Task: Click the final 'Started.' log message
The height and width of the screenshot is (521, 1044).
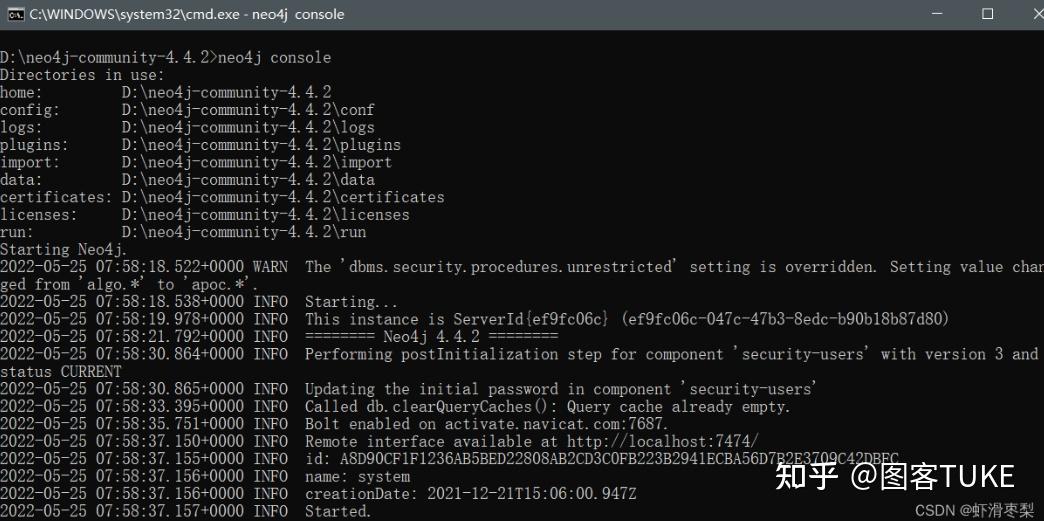Action: click(x=338, y=512)
